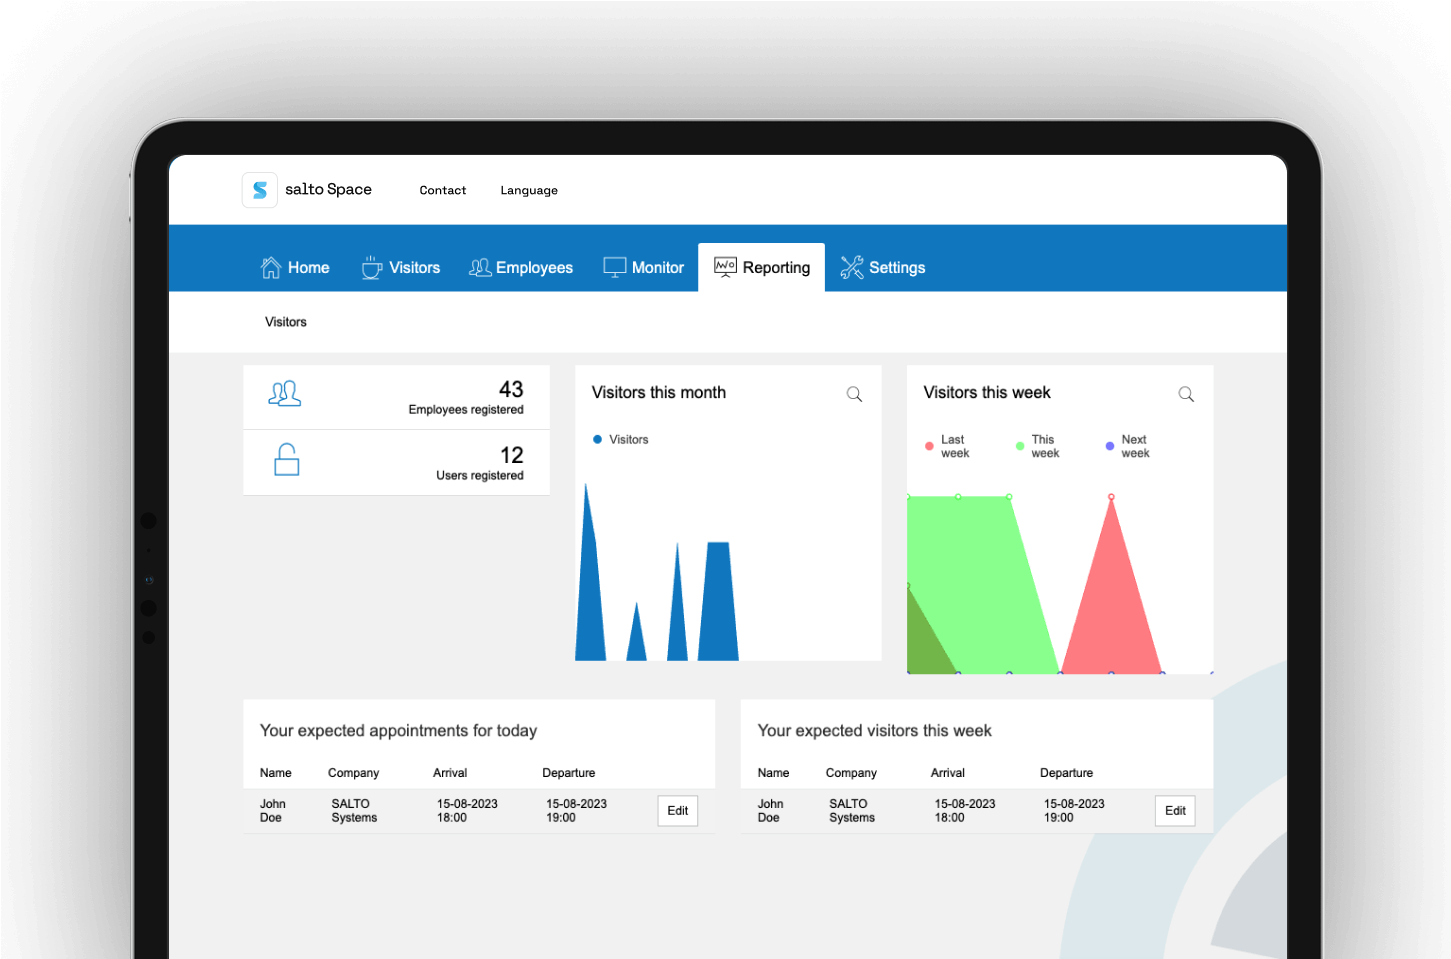Click the users registered padlock icon
Screen dimensions: 1451x959
point(287,459)
